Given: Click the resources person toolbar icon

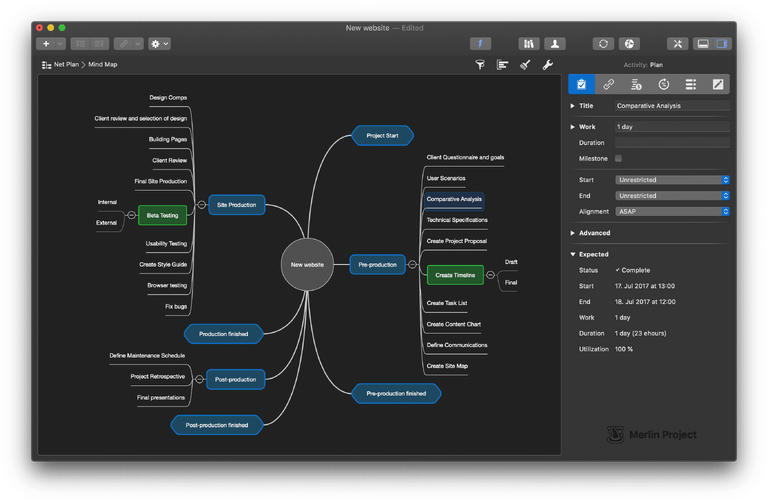Looking at the screenshot, I should click(553, 44).
